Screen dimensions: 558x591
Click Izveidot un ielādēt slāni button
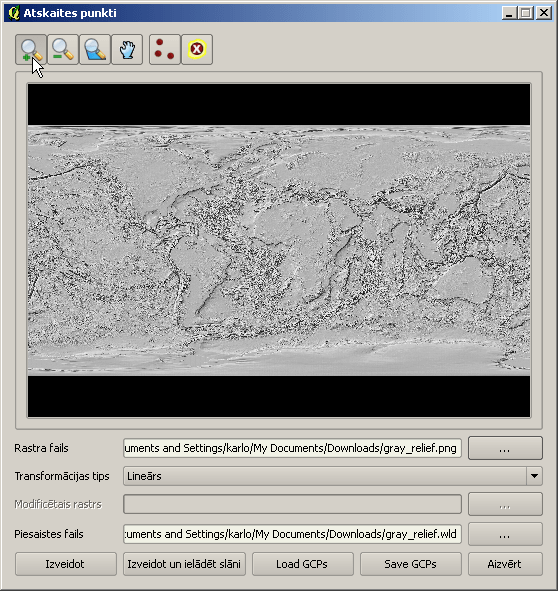184,564
